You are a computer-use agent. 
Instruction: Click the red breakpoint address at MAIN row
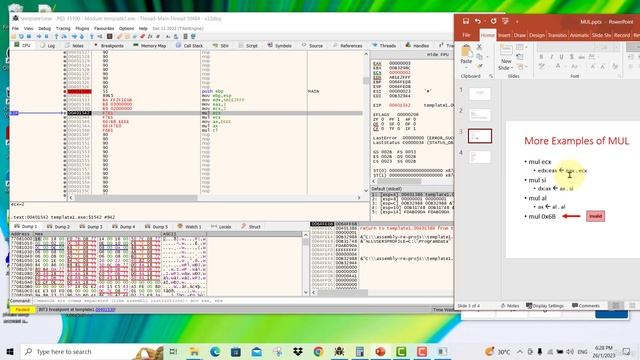click(x=79, y=91)
